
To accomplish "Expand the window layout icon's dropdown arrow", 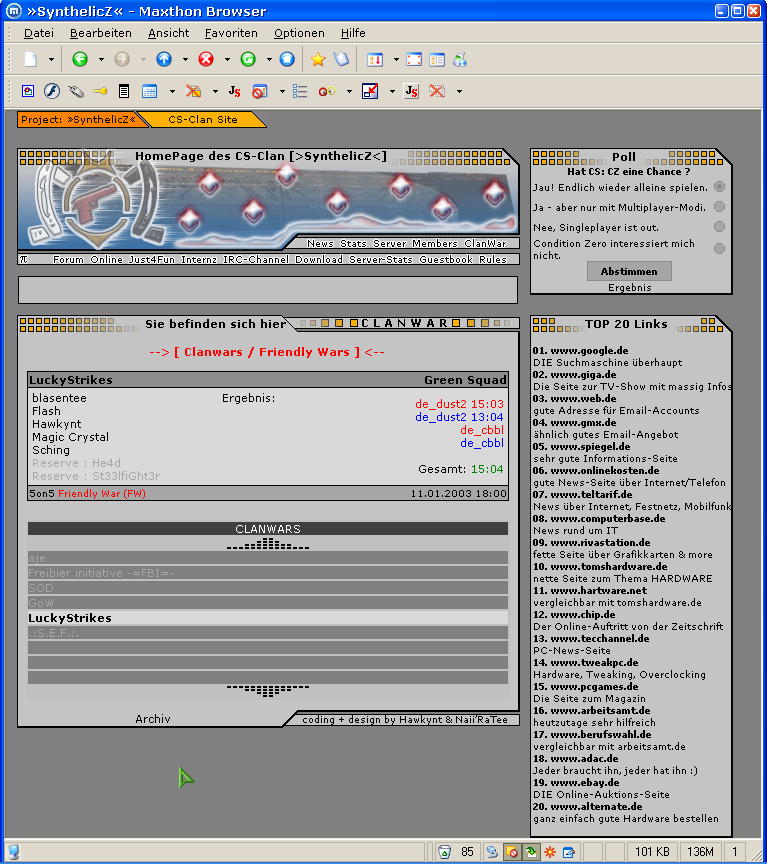I will pyautogui.click(x=396, y=60).
